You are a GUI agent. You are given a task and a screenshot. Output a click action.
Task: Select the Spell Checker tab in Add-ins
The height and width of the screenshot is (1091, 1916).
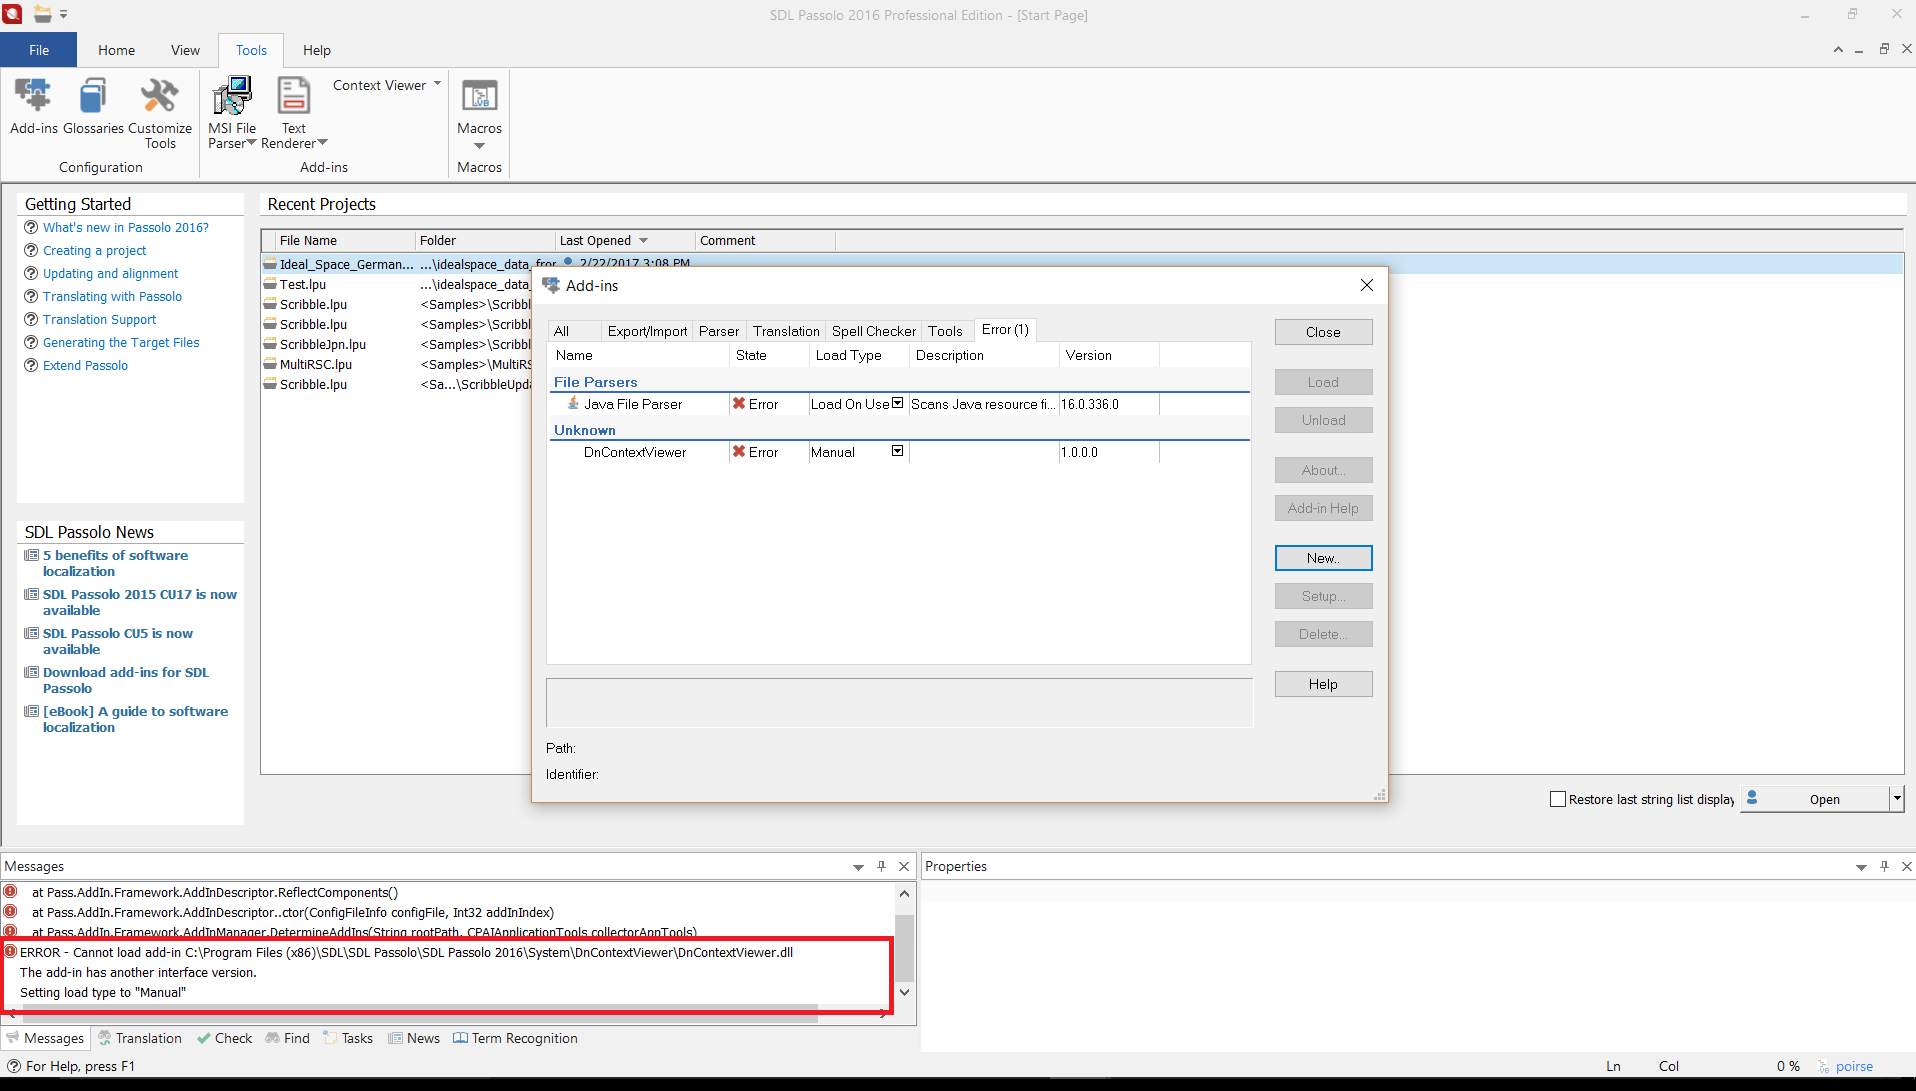coord(873,331)
